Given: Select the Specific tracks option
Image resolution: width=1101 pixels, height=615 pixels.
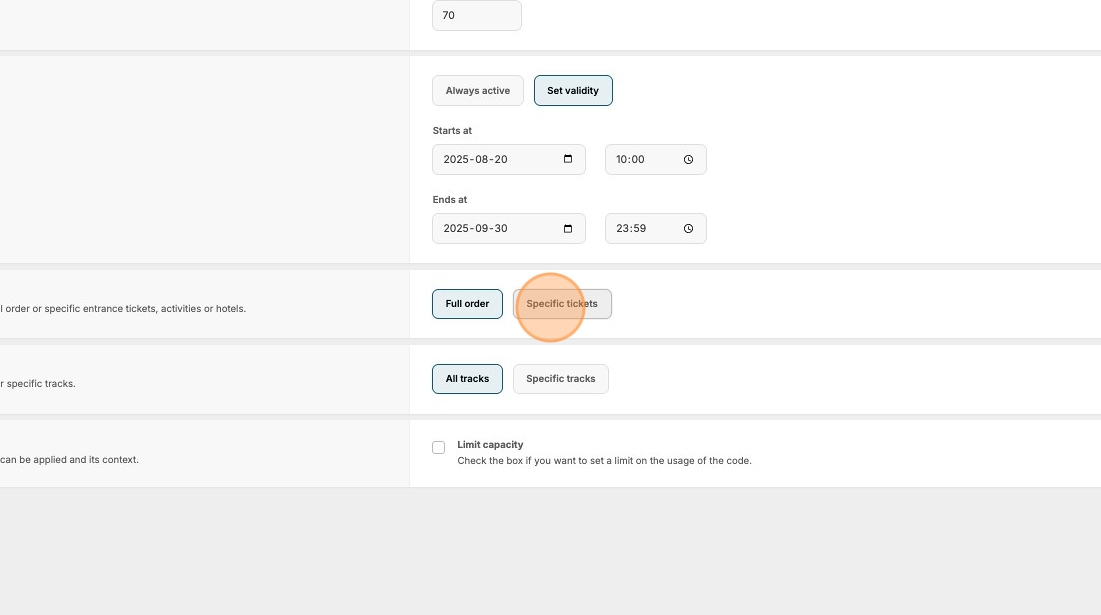Looking at the screenshot, I should tap(560, 379).
